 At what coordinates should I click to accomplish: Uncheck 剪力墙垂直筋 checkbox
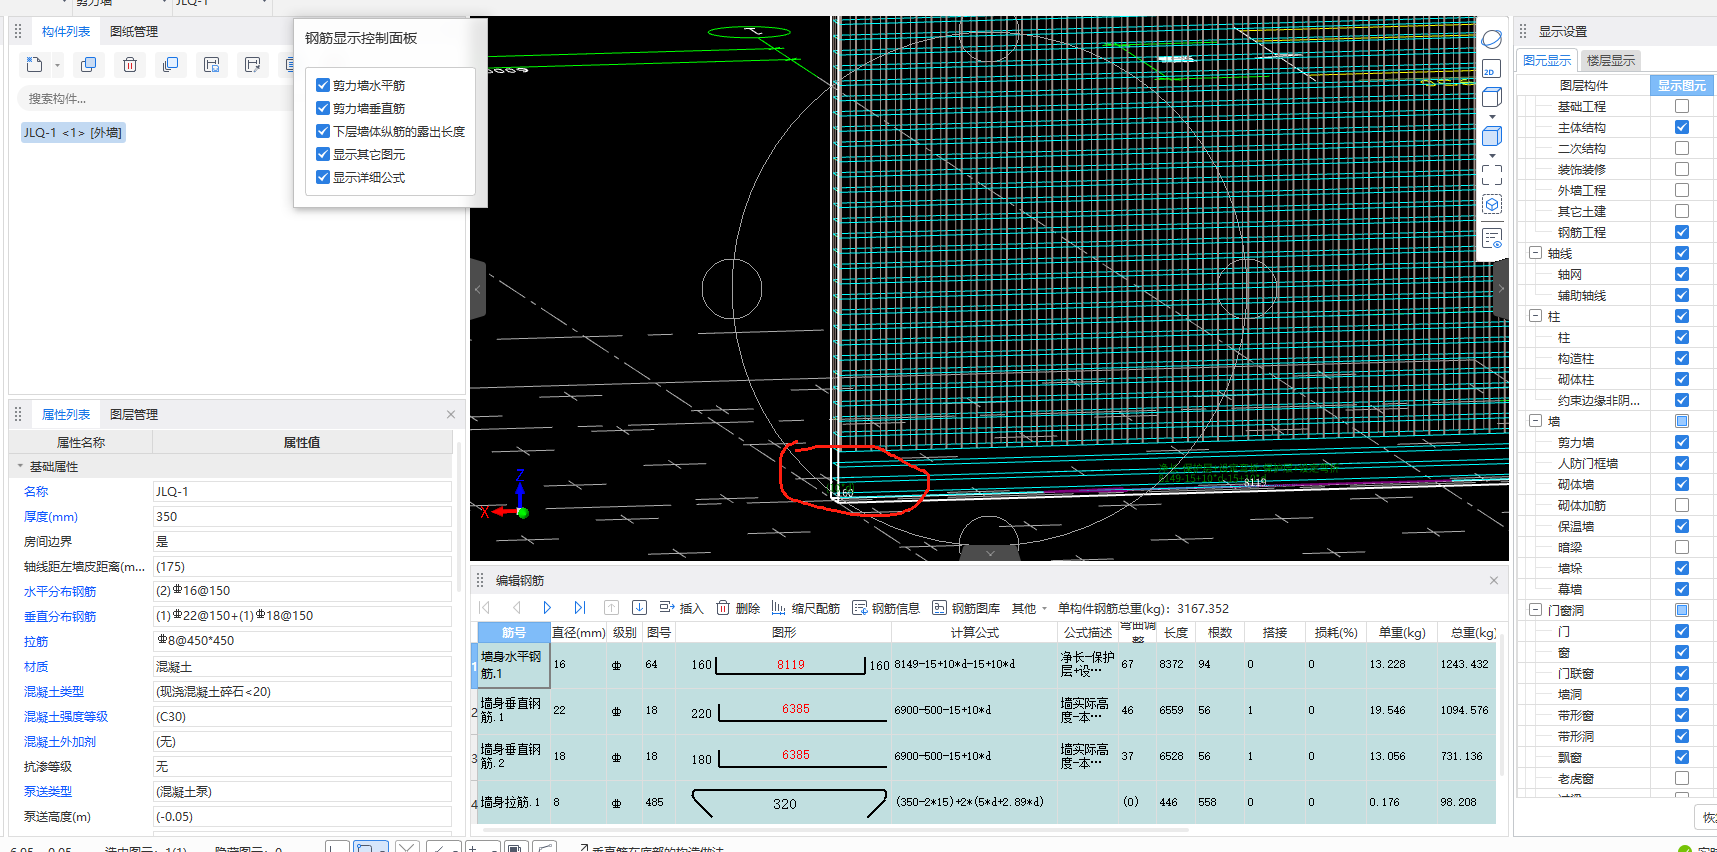[323, 108]
